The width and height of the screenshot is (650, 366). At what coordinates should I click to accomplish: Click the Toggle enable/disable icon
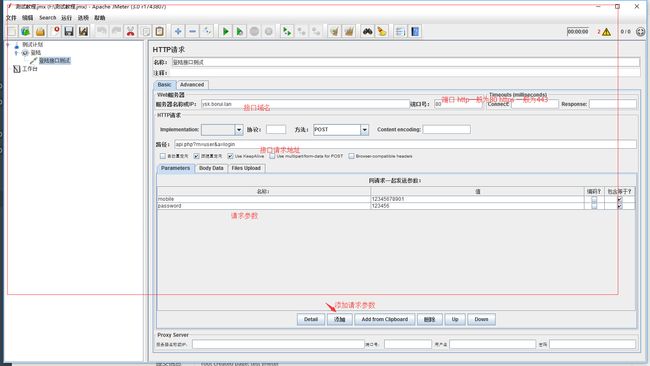(207, 32)
